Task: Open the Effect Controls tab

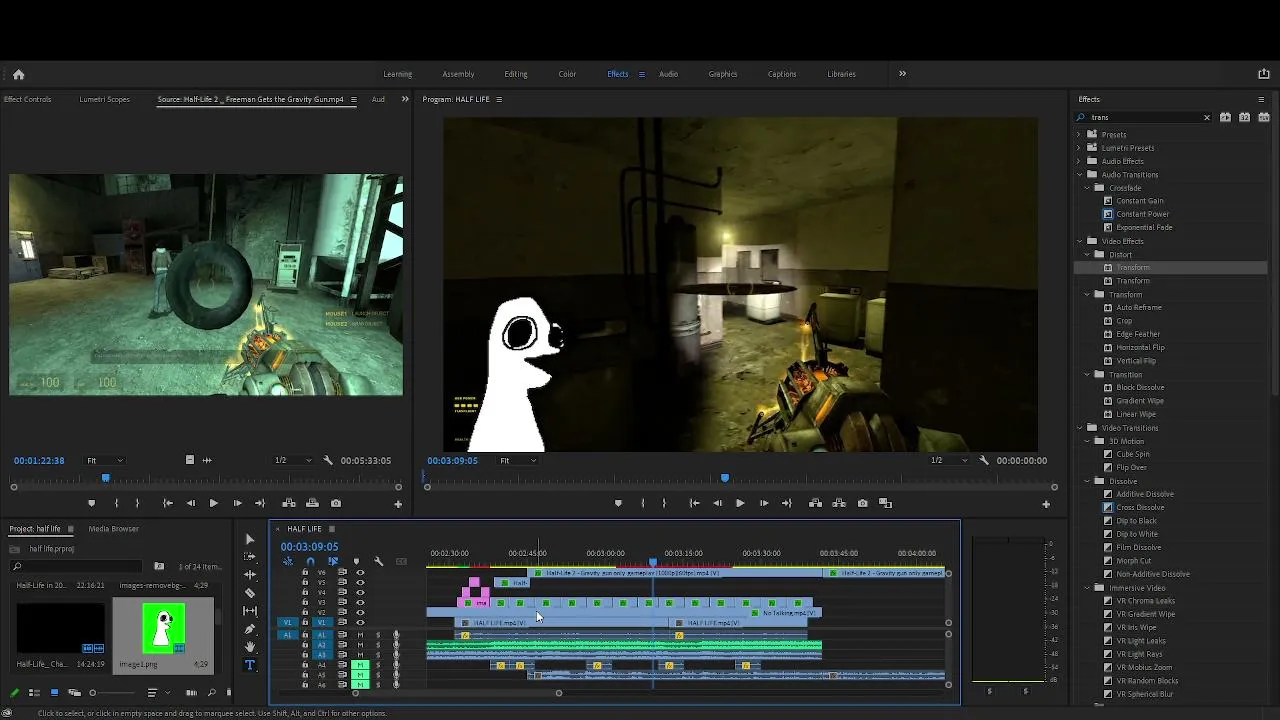Action: [27, 99]
